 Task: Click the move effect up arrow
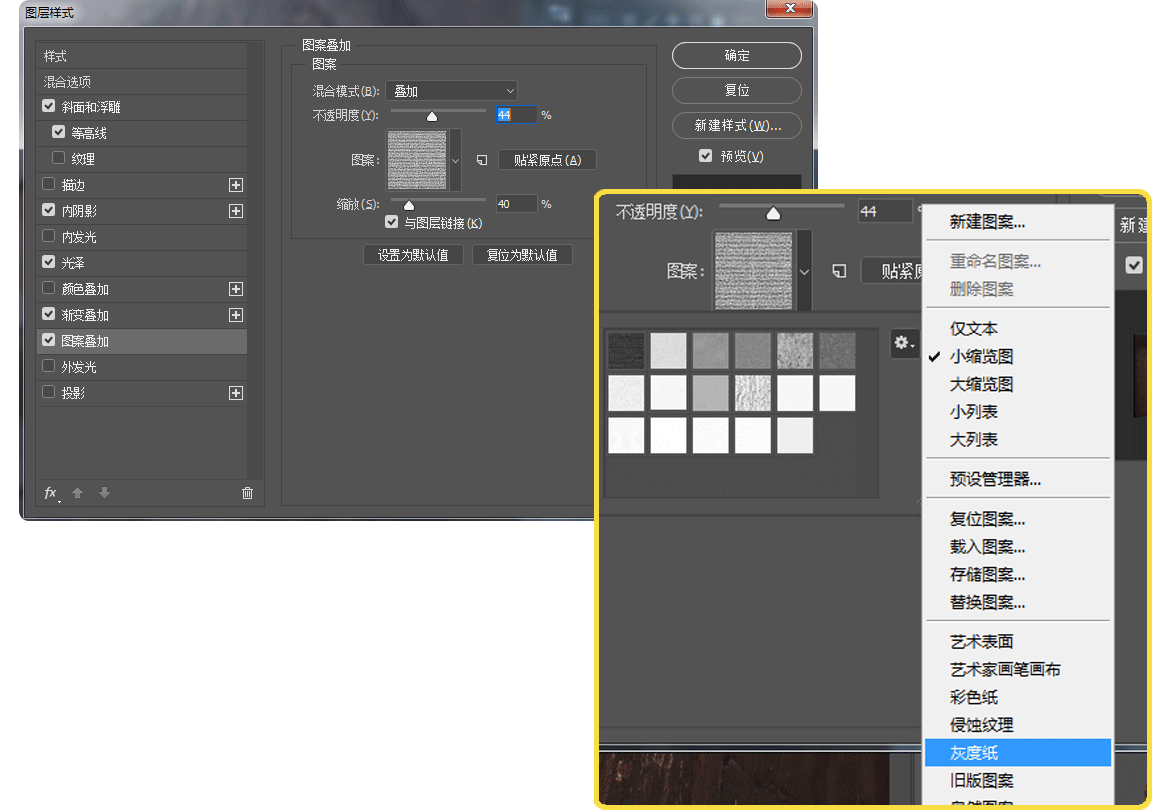77,492
